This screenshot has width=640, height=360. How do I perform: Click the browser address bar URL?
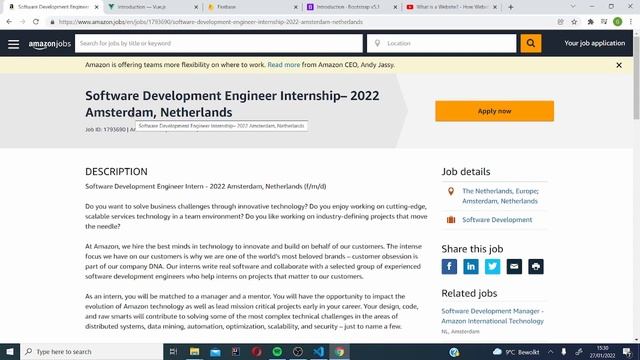coord(211,22)
